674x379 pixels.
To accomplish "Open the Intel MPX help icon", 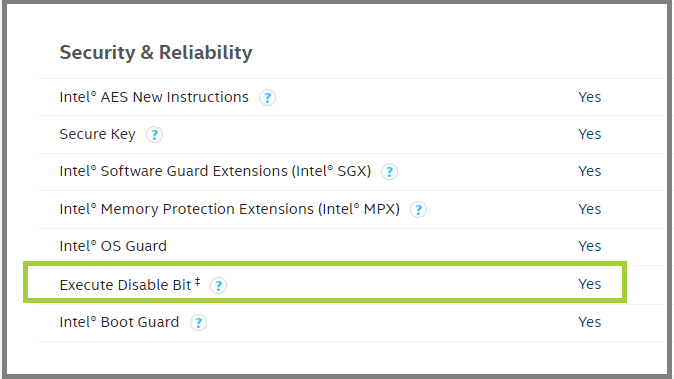I will pyautogui.click(x=418, y=210).
